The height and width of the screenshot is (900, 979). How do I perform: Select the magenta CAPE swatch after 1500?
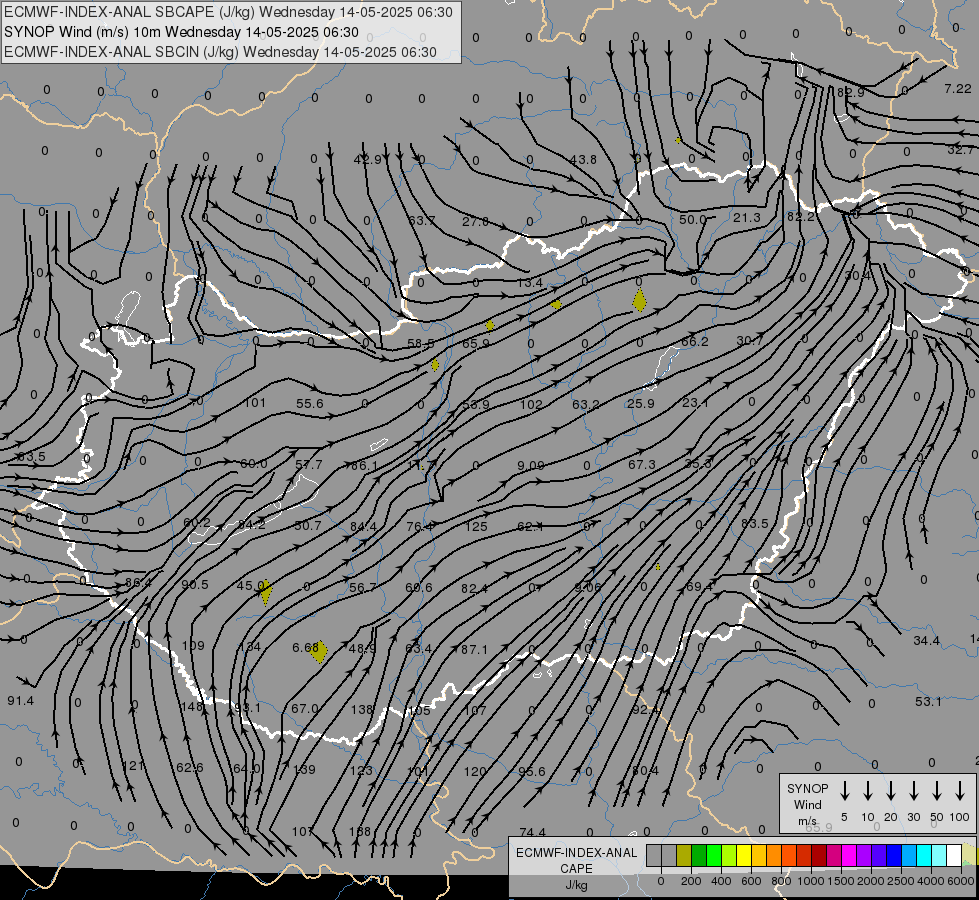(x=850, y=855)
